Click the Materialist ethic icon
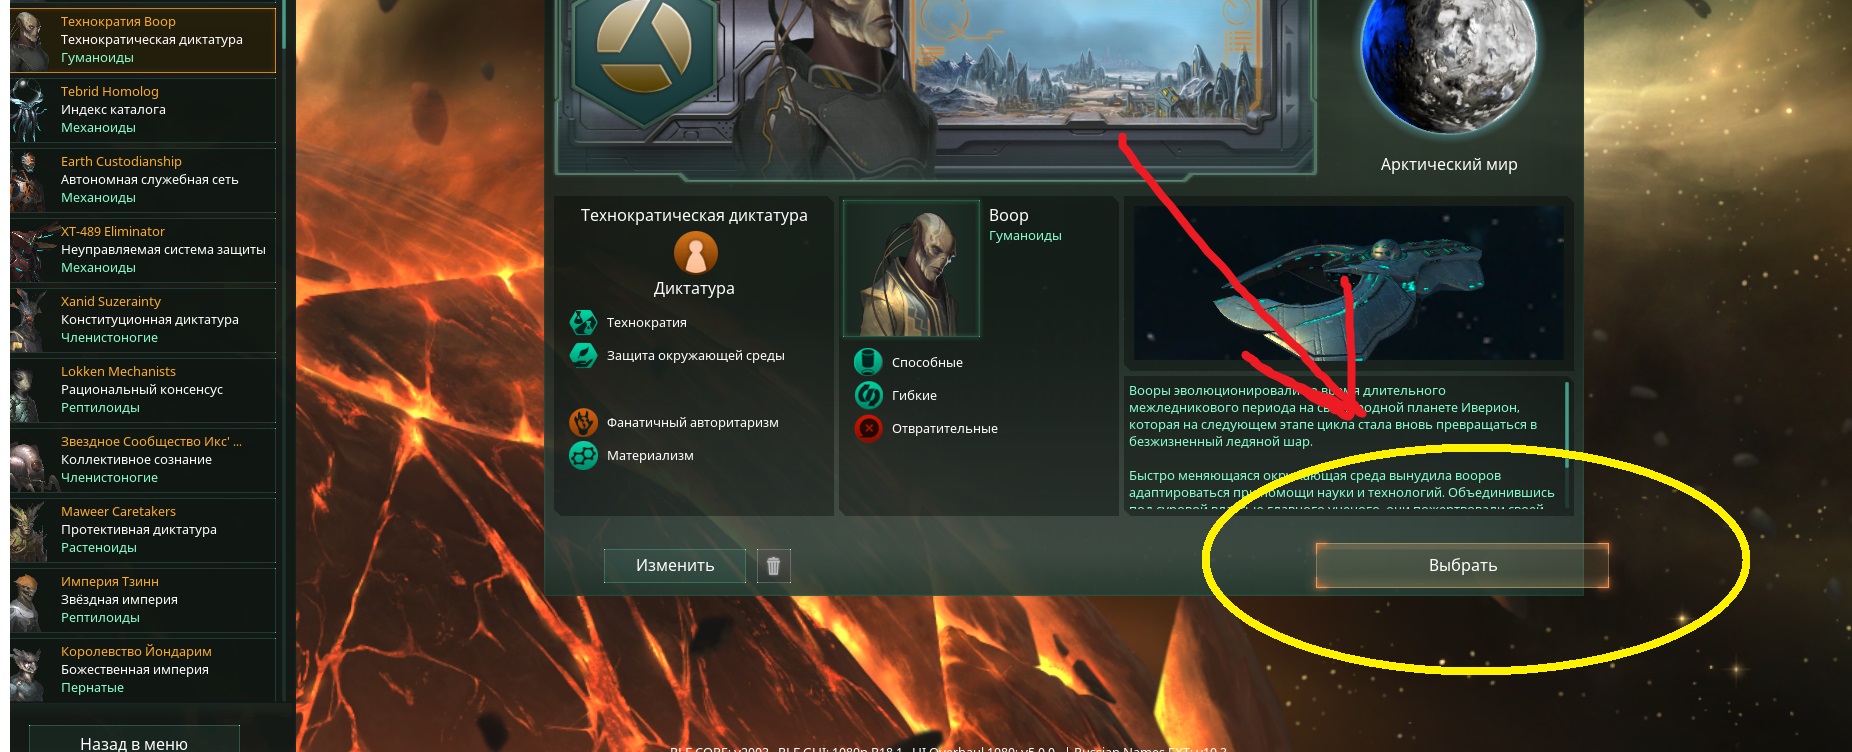 (583, 455)
